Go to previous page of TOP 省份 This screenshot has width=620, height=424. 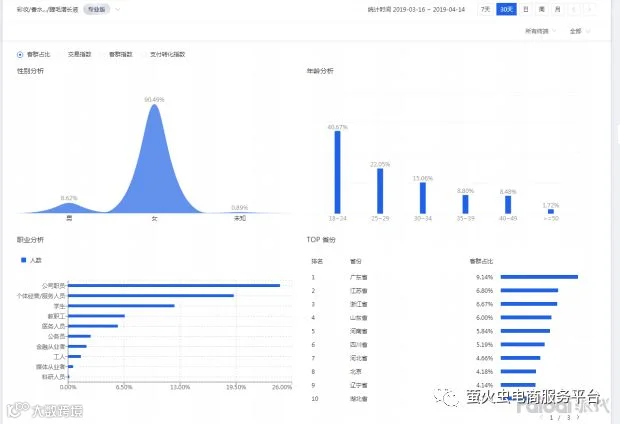(x=541, y=417)
